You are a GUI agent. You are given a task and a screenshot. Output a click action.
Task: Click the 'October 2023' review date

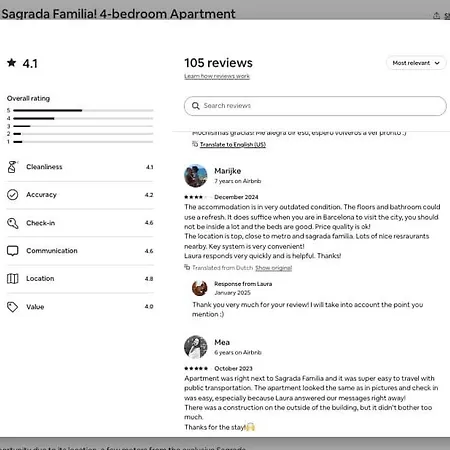coord(233,368)
